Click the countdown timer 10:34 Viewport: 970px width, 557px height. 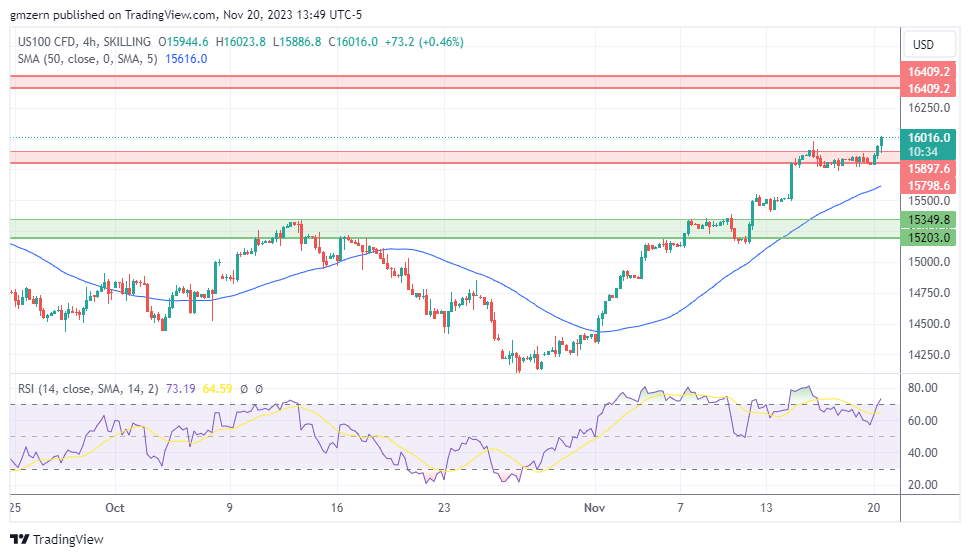coord(922,152)
